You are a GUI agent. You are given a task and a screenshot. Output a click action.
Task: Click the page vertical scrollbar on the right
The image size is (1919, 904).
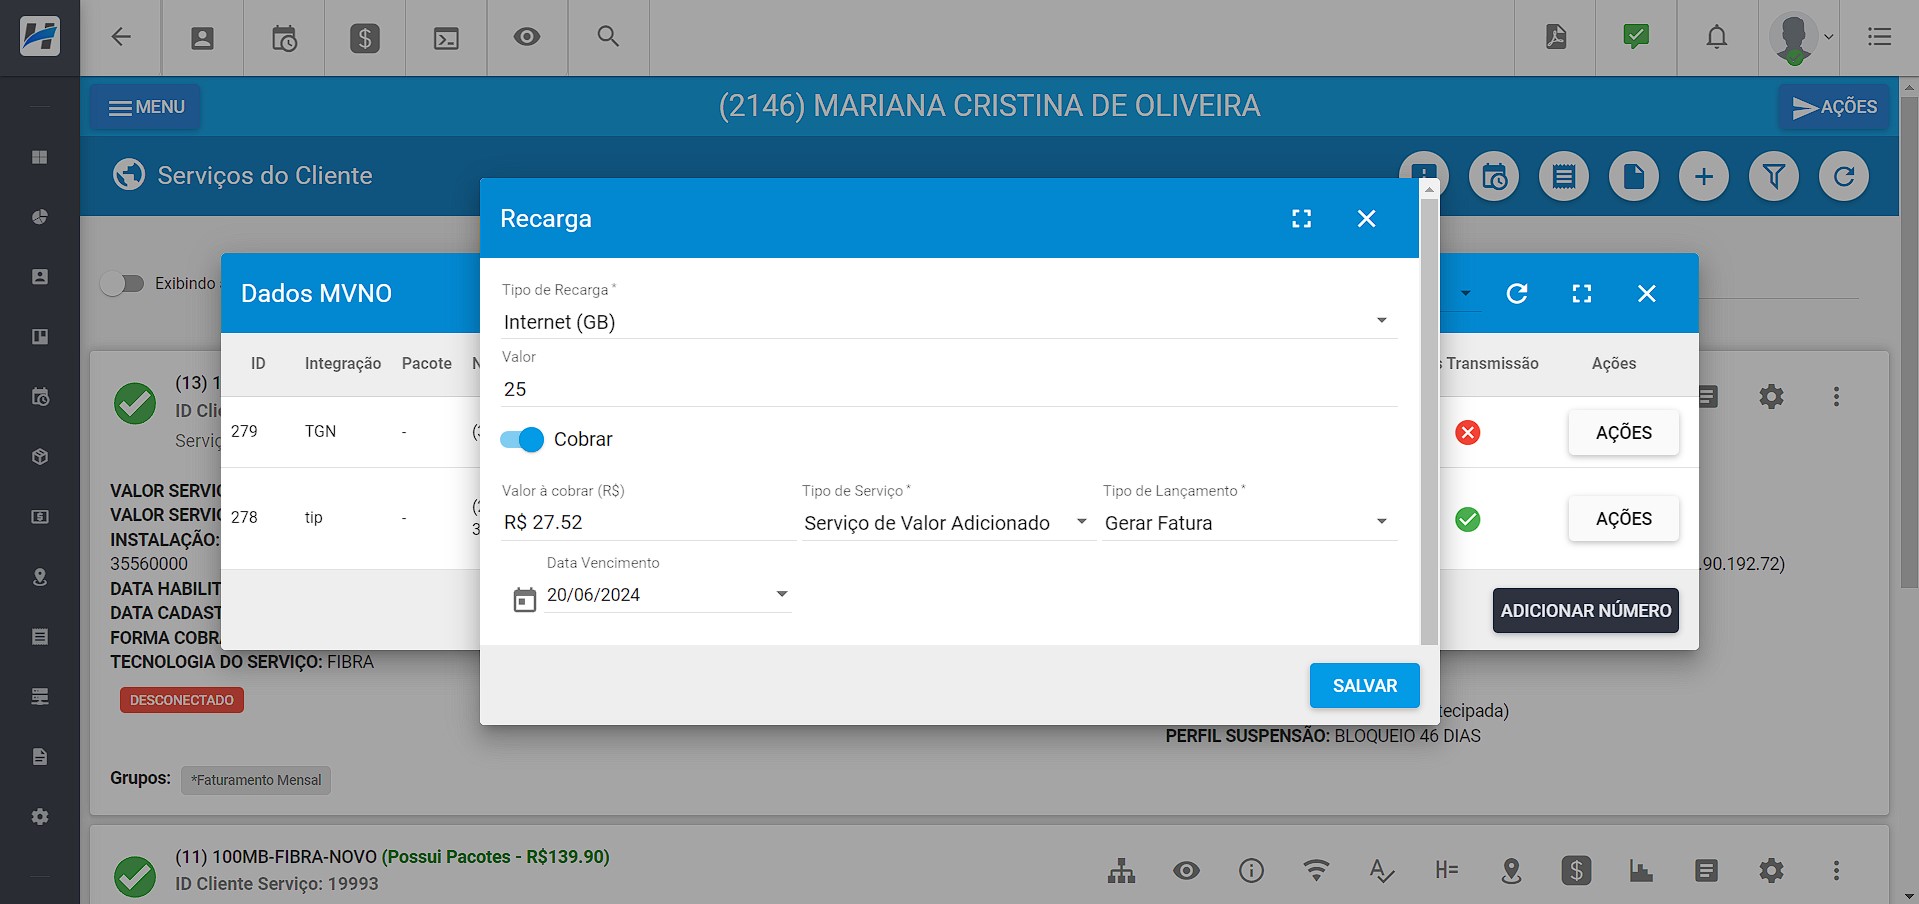point(1909,342)
